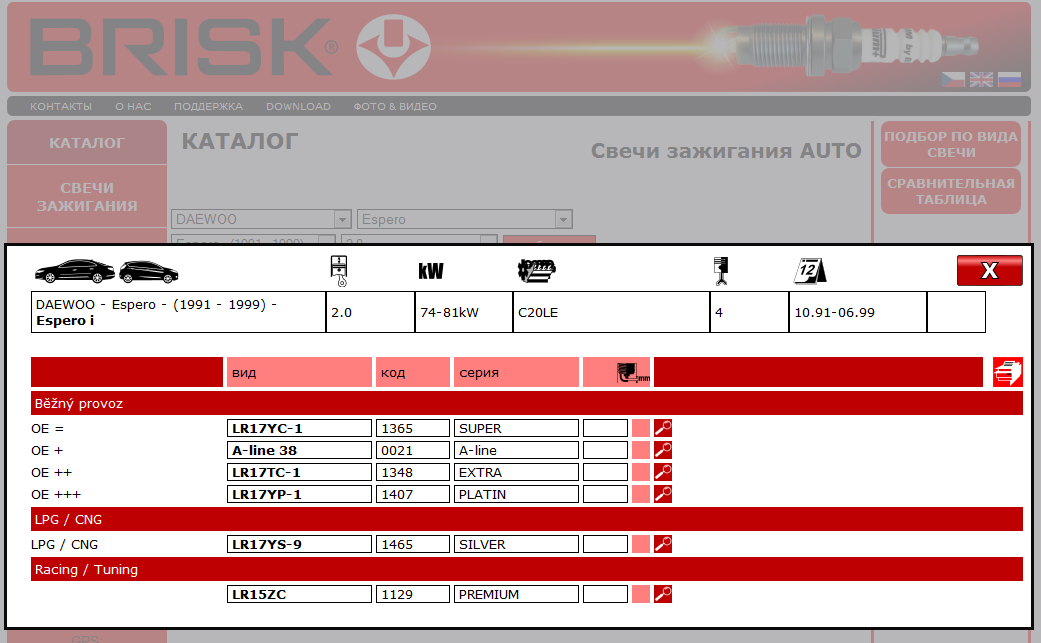
Task: Click the код column header
Action: point(413,372)
